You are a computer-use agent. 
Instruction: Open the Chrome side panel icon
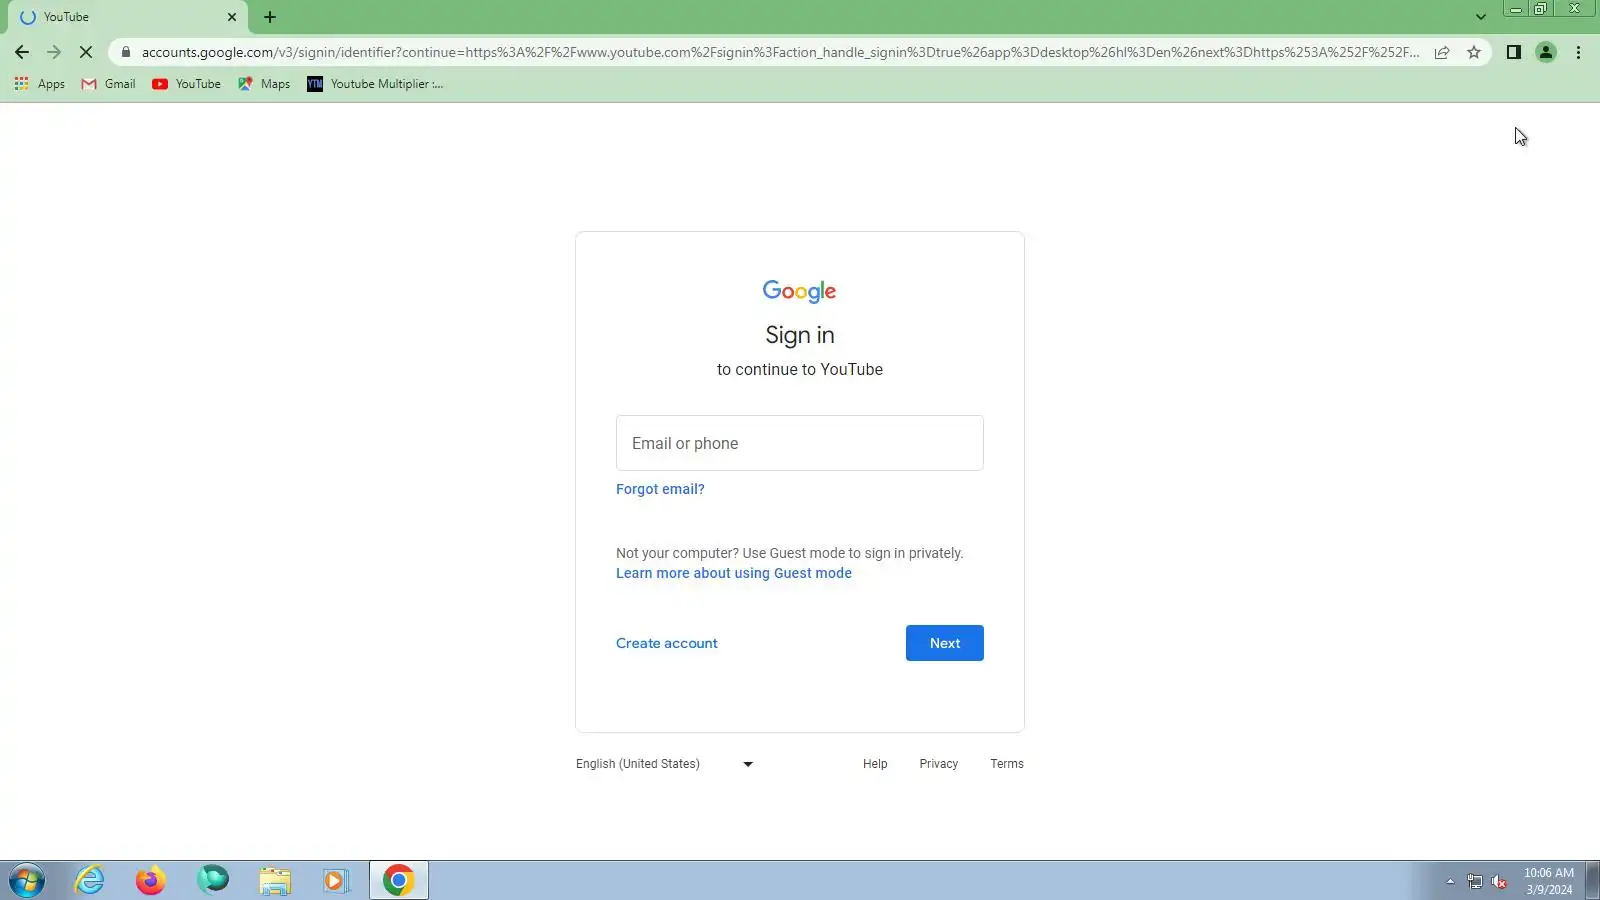tap(1514, 52)
